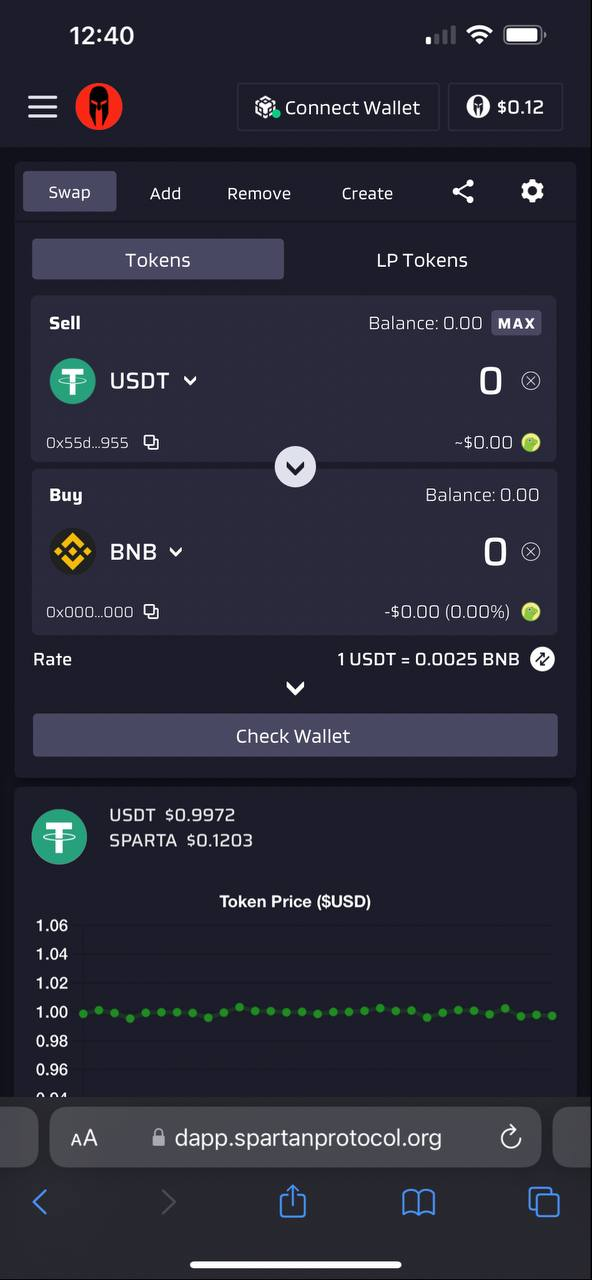Image resolution: width=592 pixels, height=1280 pixels.
Task: Expand the rate details chevron
Action: click(295, 688)
